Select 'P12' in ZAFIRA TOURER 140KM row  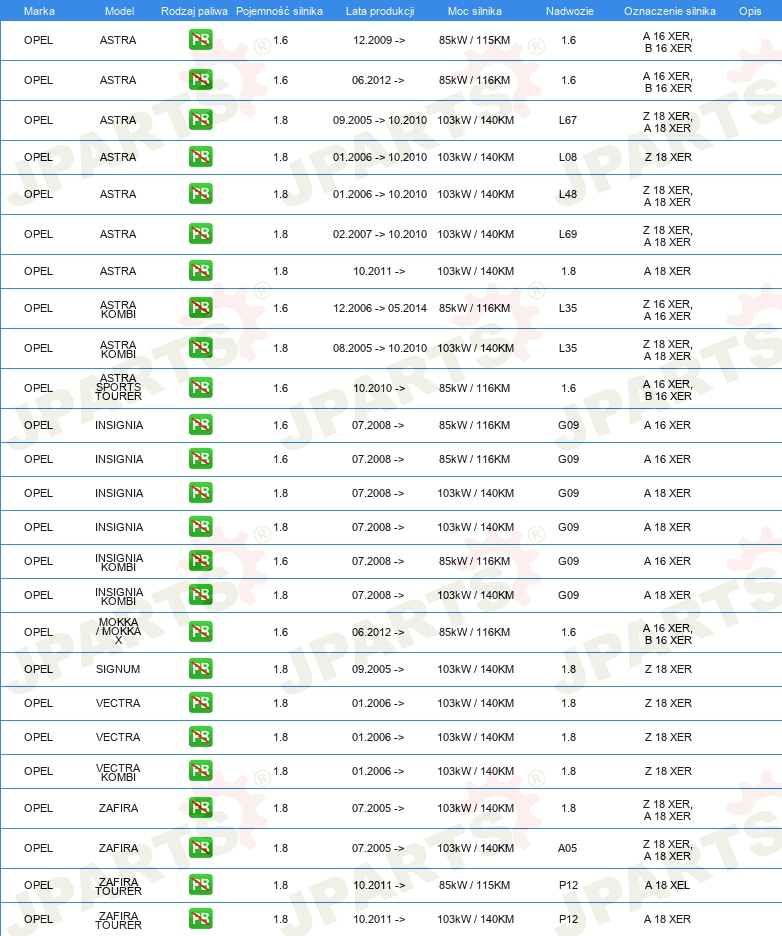coord(568,919)
